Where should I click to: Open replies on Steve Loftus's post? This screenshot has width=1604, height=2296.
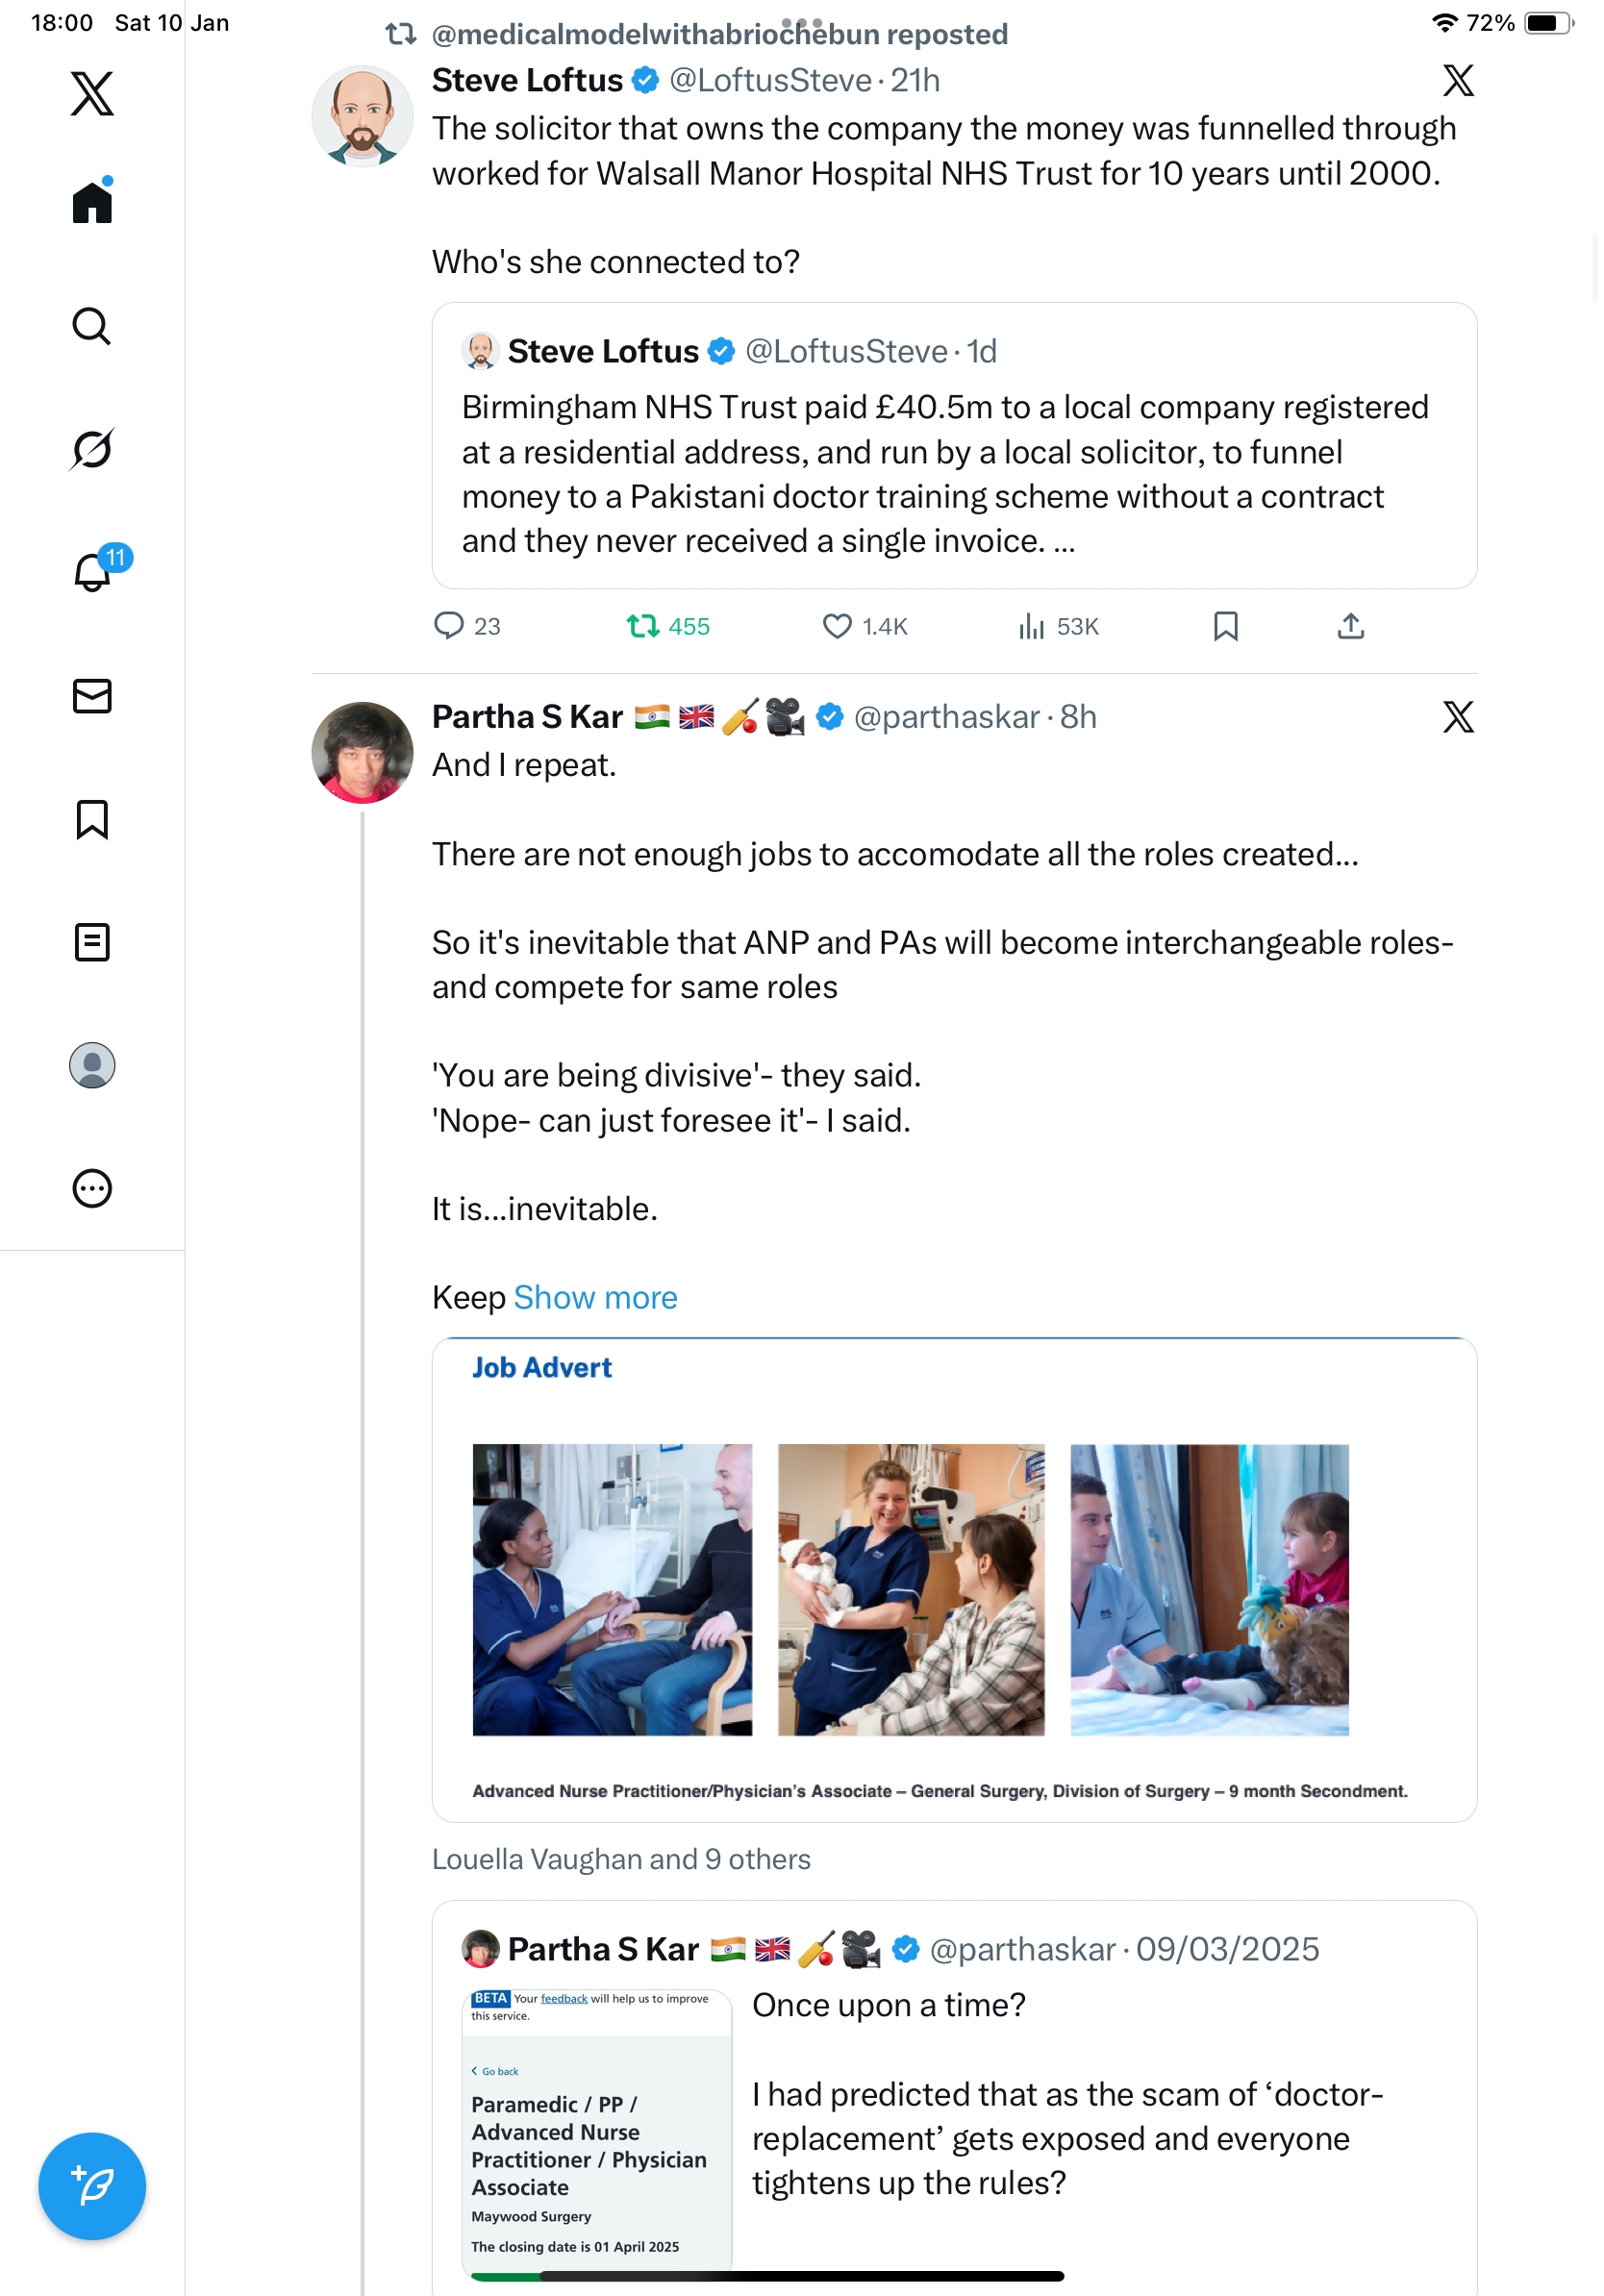(449, 626)
